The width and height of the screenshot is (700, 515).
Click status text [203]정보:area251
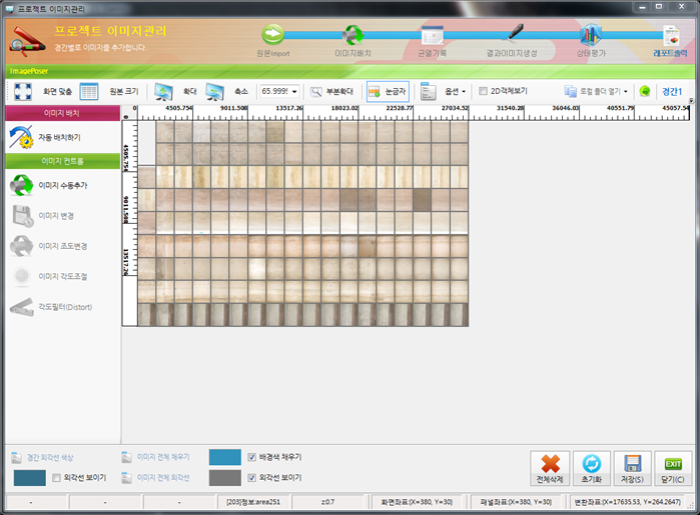coord(253,502)
